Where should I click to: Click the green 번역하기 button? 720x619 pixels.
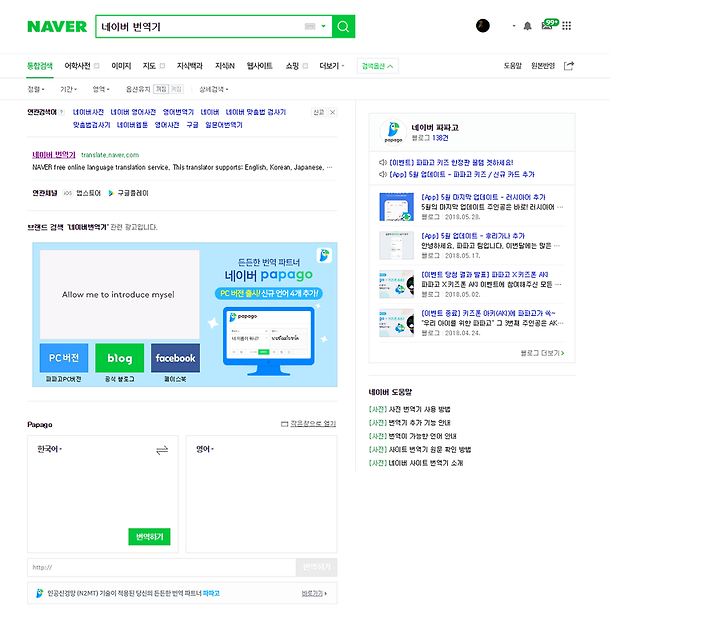coord(149,536)
